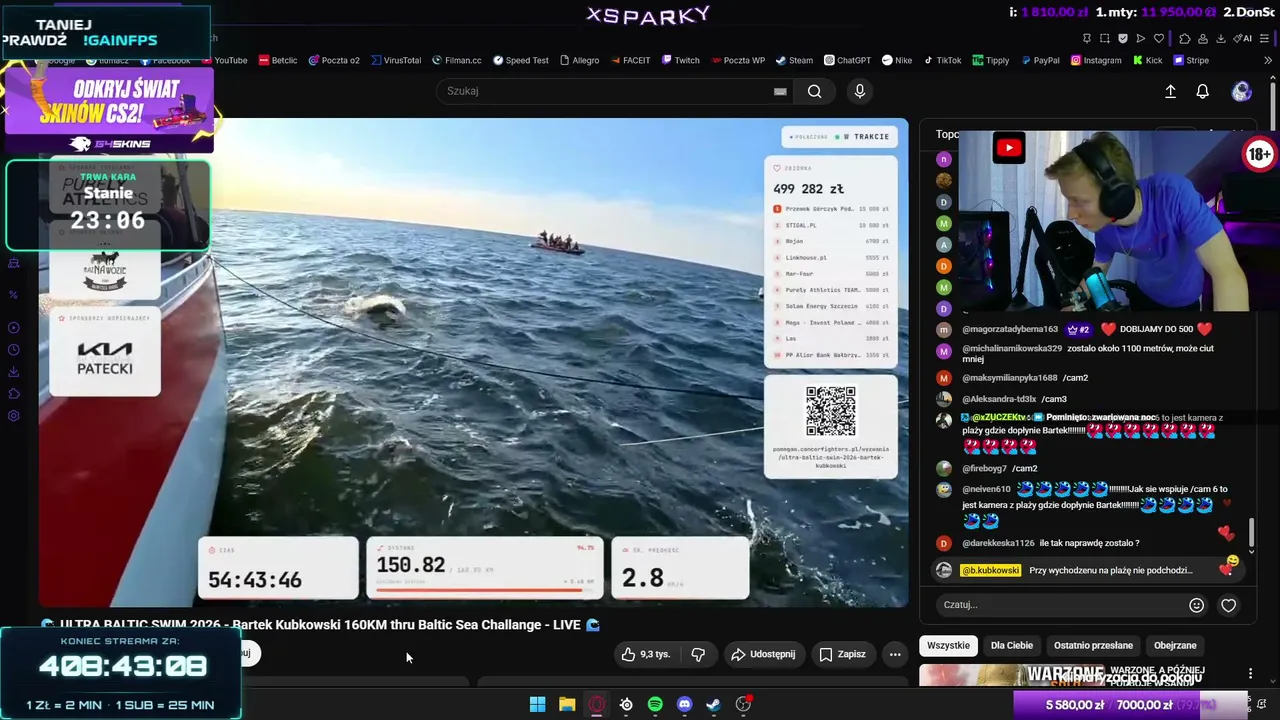Send a heart reaction in chat

coord(1229,605)
